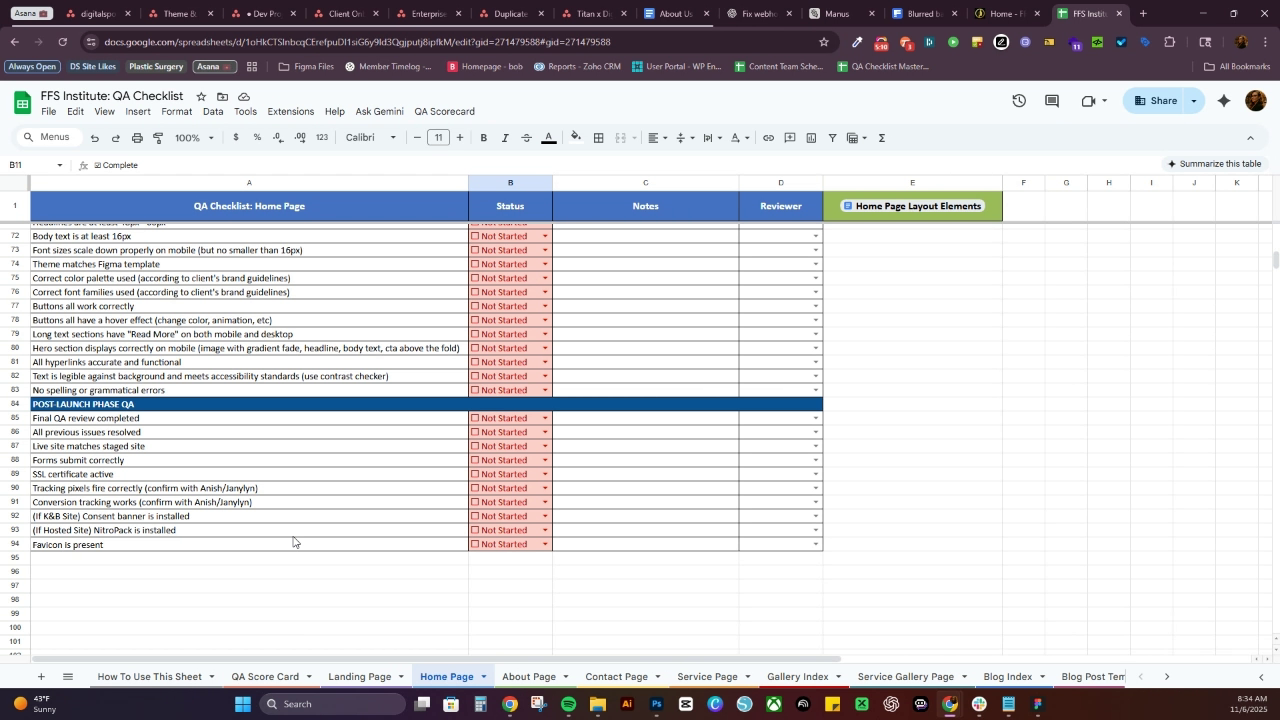Open Reviewer dropdown for SSL certificate active

tap(816, 475)
